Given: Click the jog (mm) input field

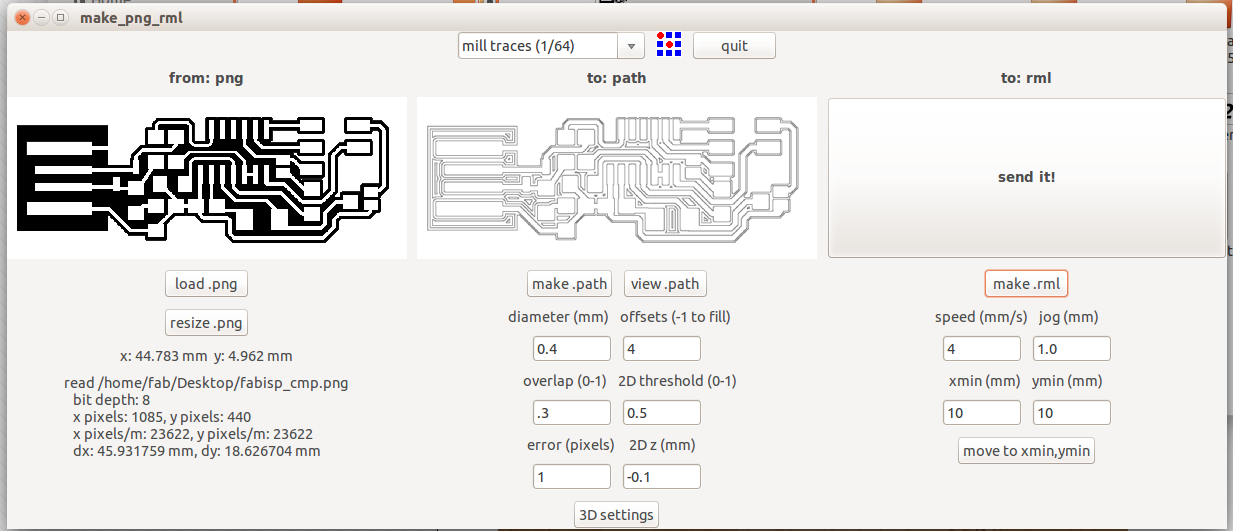Looking at the screenshot, I should point(1072,349).
